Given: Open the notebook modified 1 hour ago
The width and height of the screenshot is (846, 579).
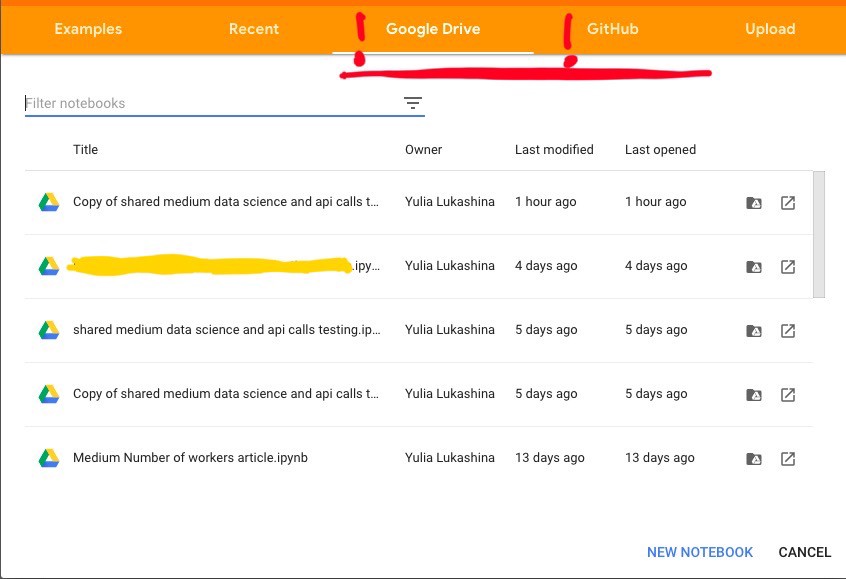Looking at the screenshot, I should click(x=226, y=202).
